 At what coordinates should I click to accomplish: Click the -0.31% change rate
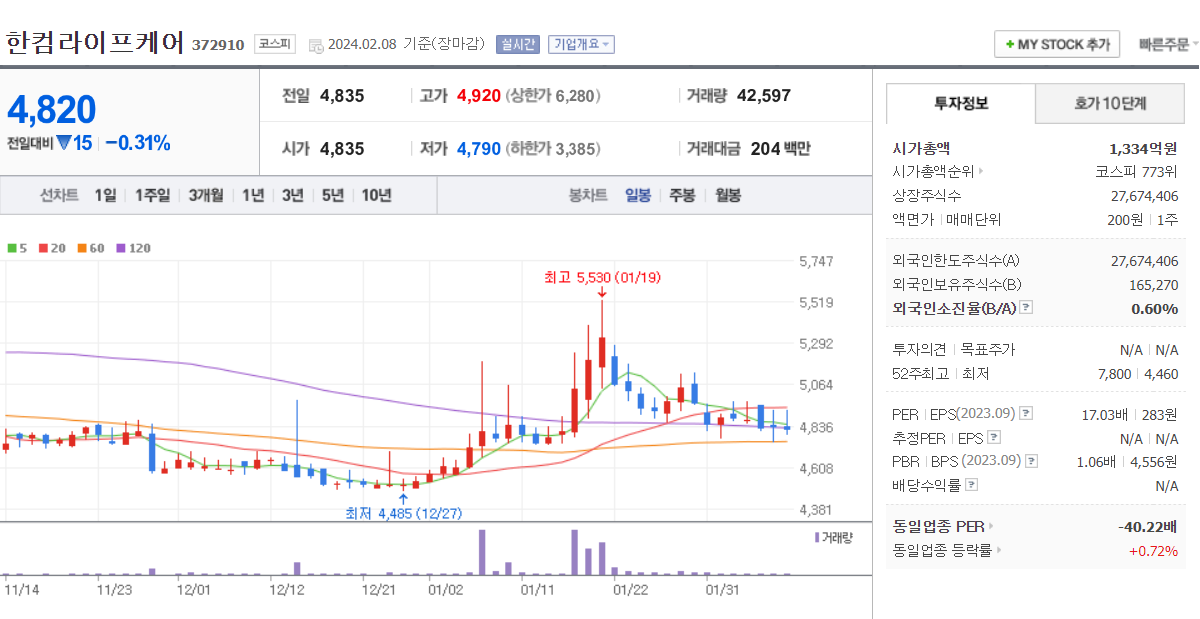point(138,143)
